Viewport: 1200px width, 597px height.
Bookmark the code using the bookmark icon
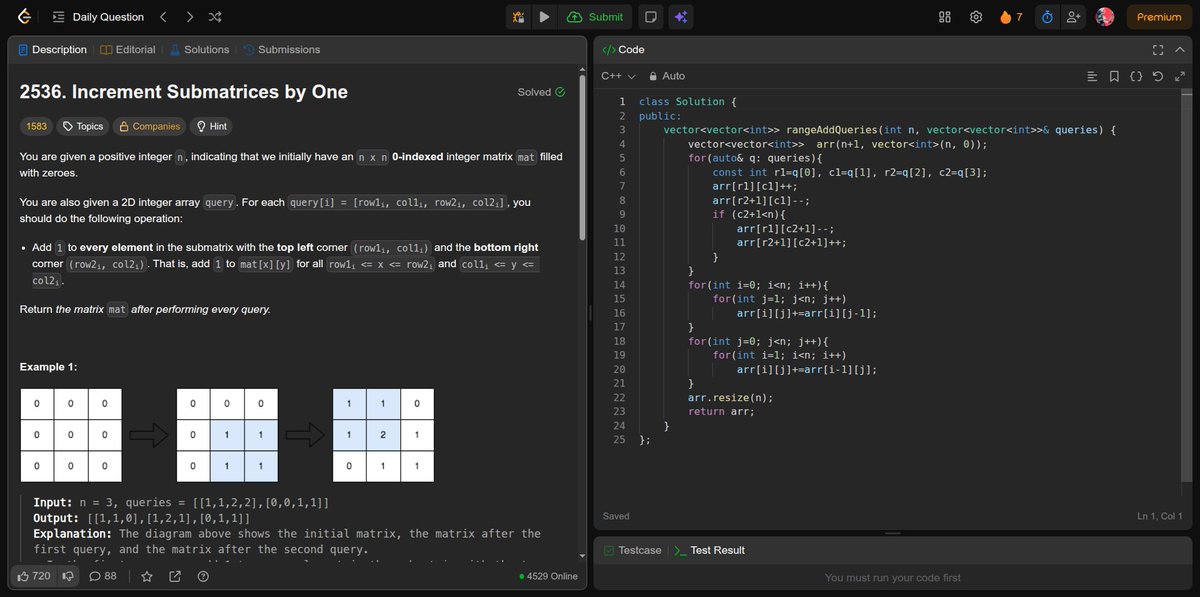[1114, 75]
